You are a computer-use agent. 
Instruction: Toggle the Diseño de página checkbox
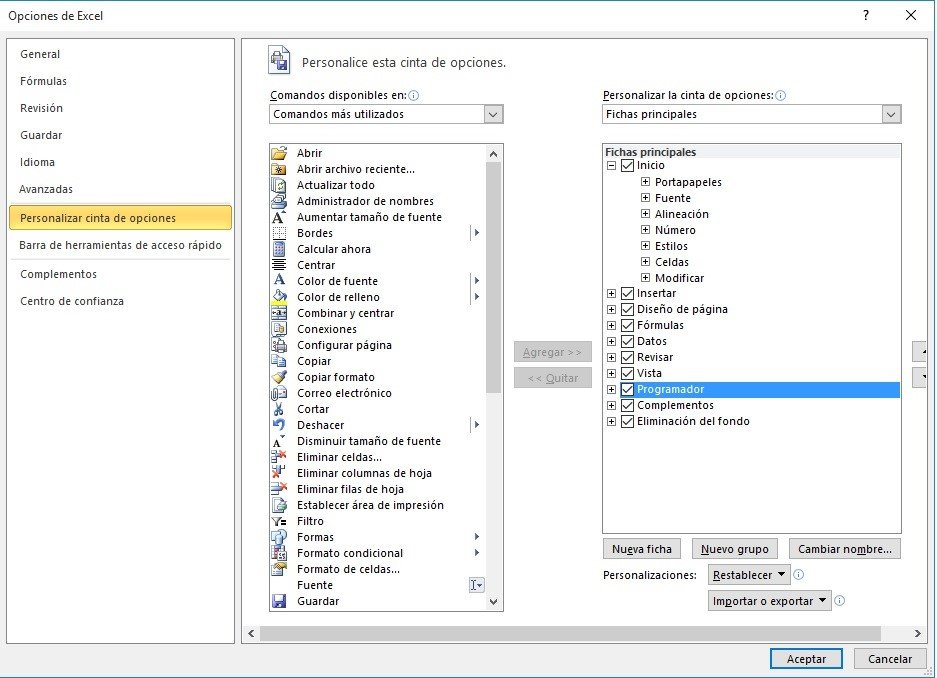point(627,309)
